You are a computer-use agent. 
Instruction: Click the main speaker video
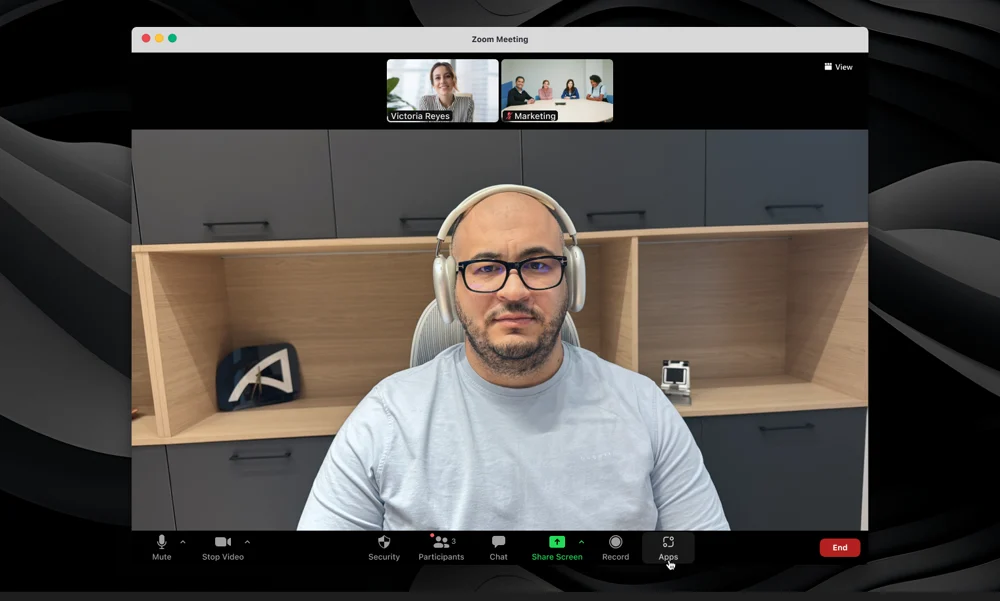tap(500, 330)
